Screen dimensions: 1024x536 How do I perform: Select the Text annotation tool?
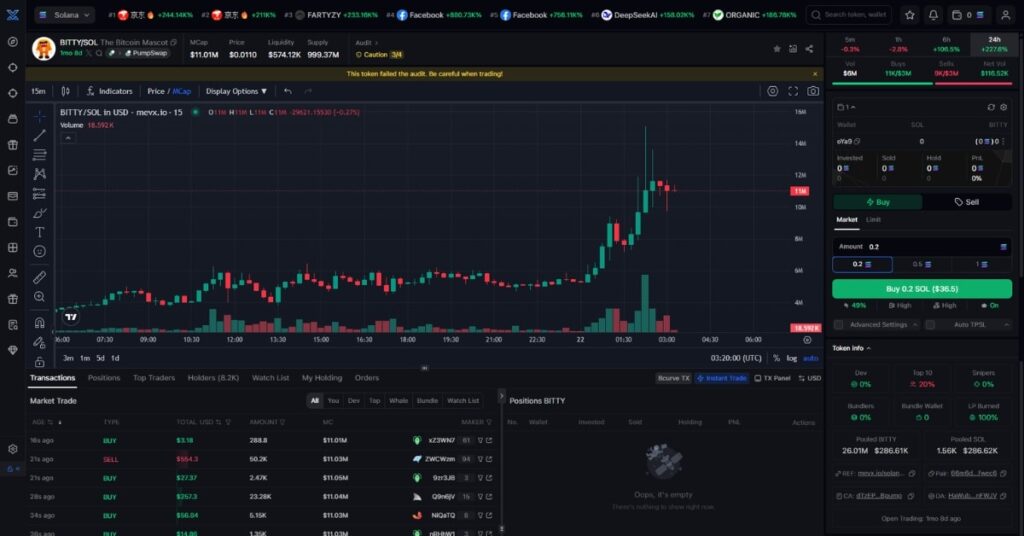40,232
